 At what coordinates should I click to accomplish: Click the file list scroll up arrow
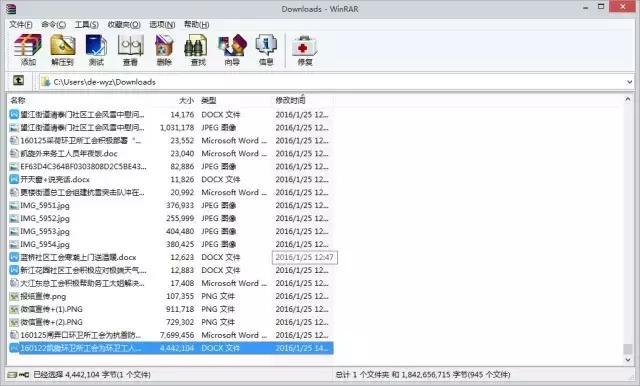[x=628, y=99]
